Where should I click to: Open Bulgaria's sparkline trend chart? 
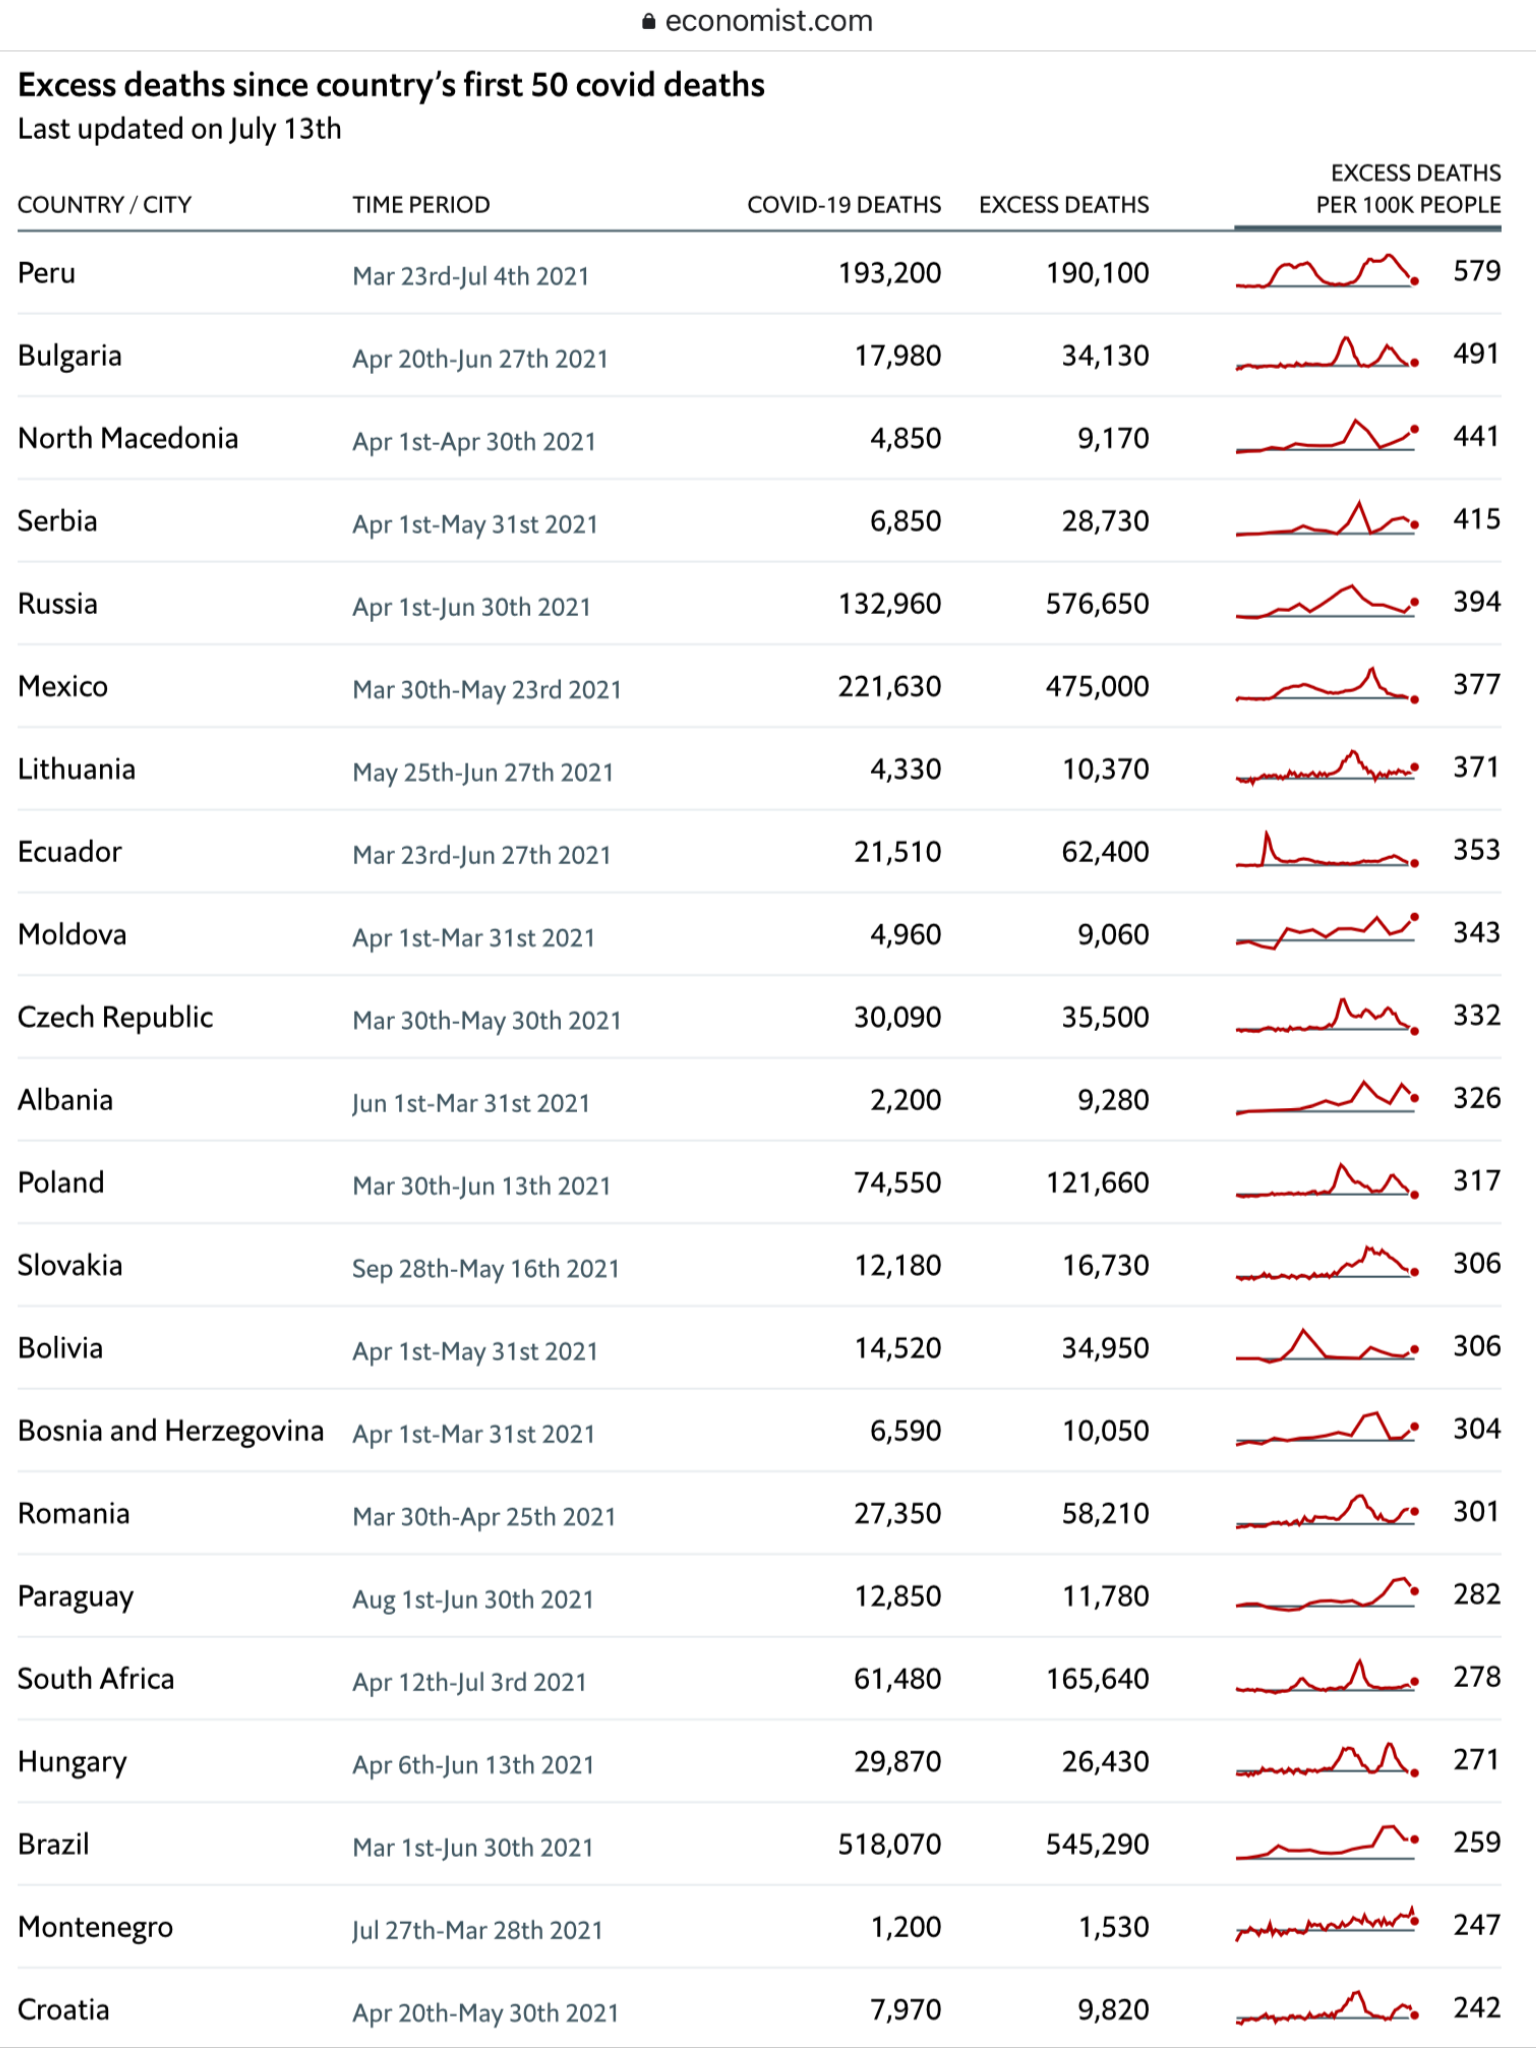(1328, 354)
